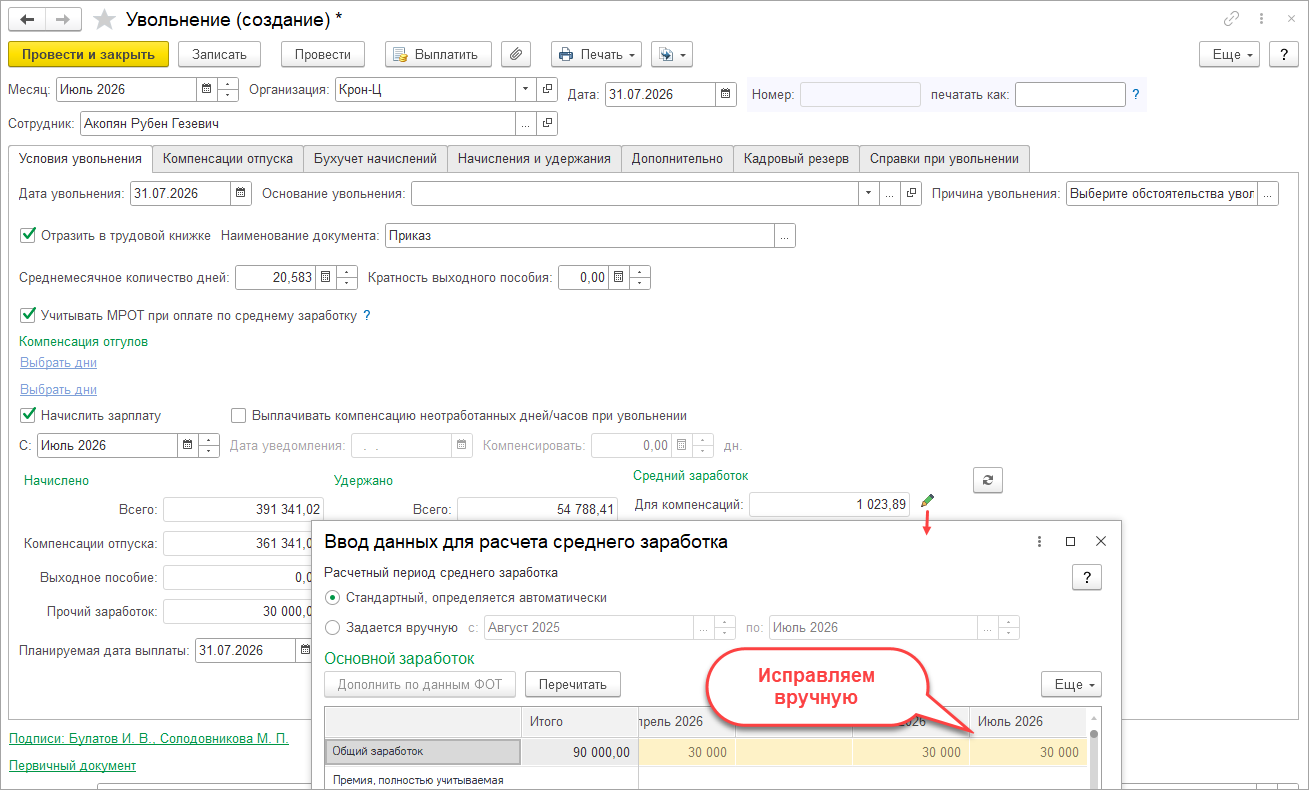Select the Июль 2026 cell 30 000

pos(1028,753)
